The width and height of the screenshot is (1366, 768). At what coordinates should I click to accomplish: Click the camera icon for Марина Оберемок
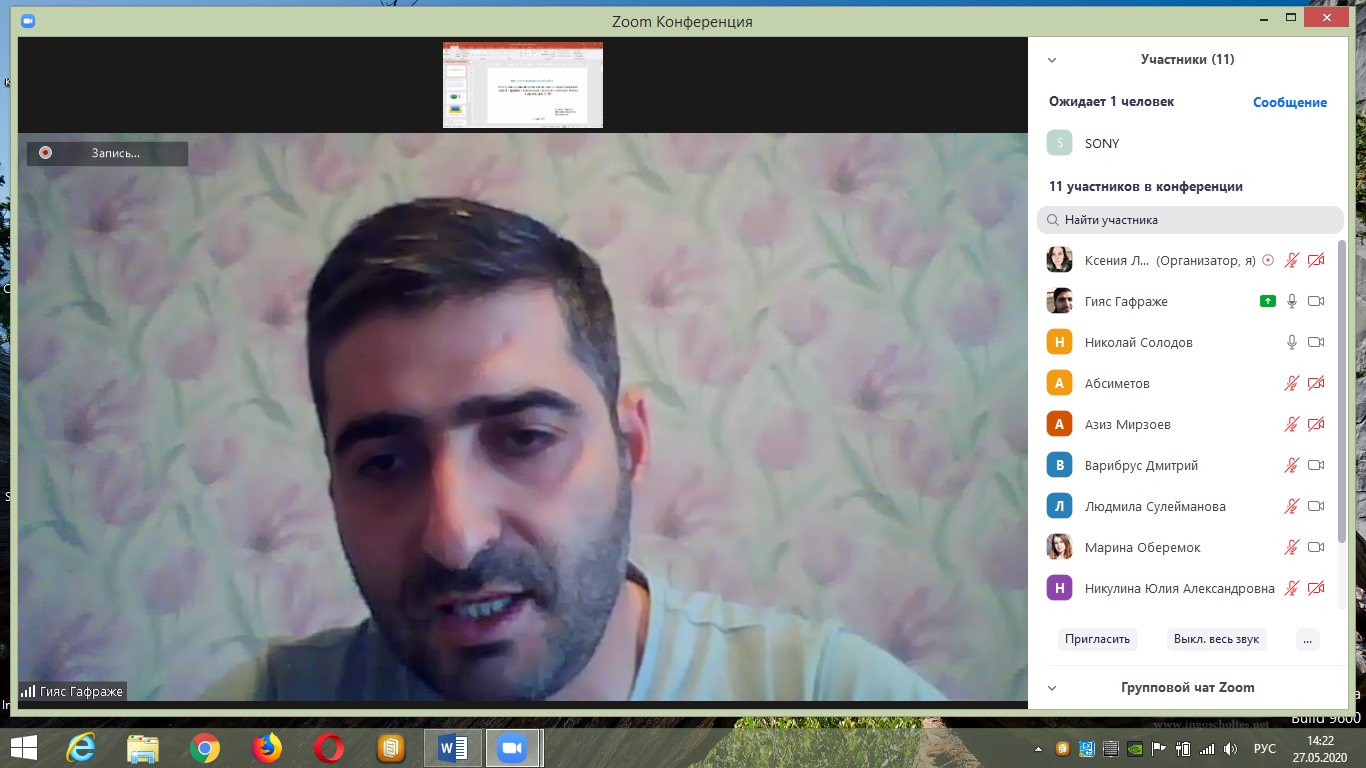[1316, 547]
